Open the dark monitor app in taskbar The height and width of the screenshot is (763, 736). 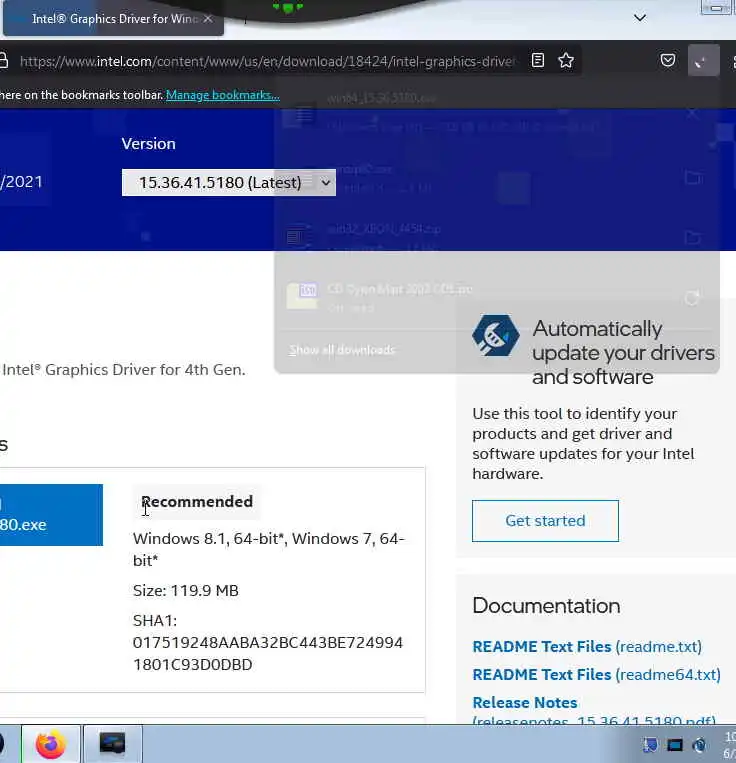(x=112, y=744)
